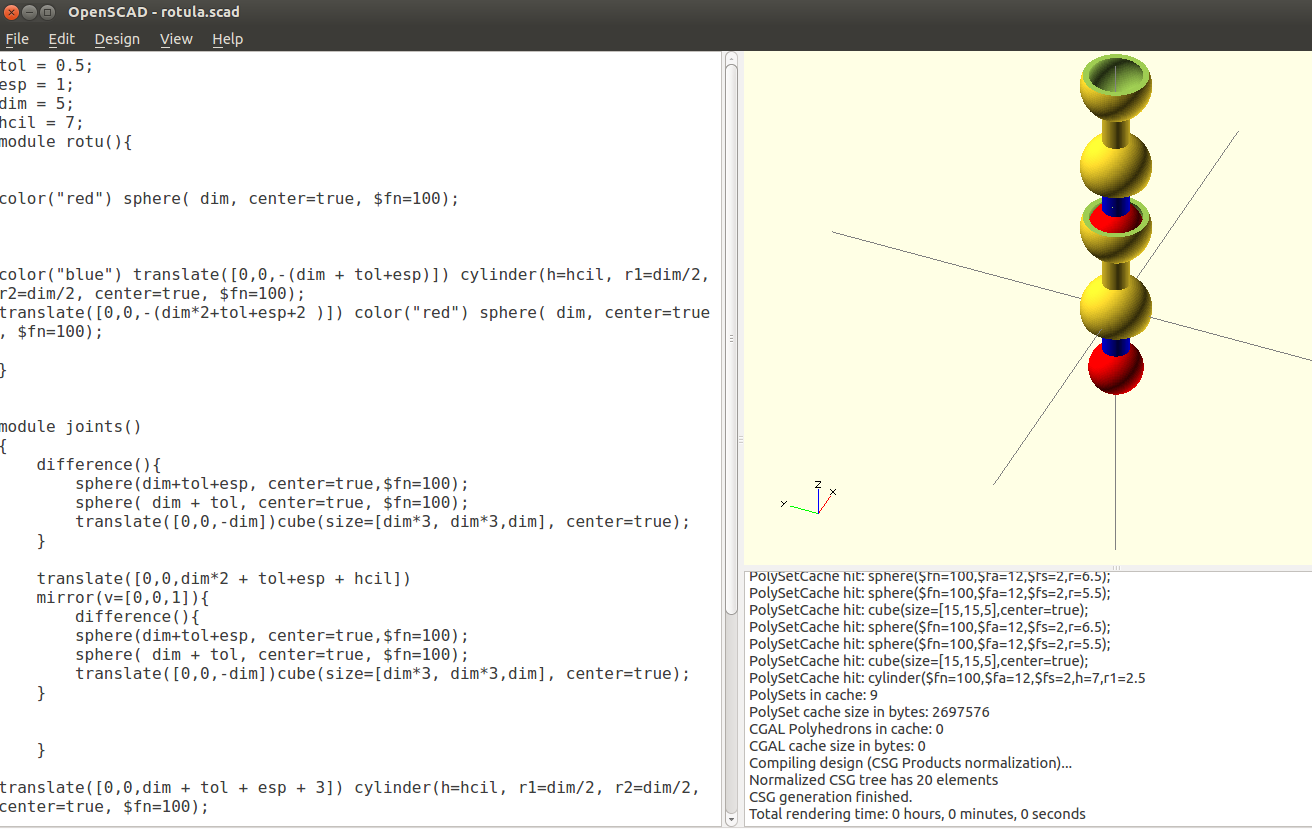Click console line "PolySet cache size in bytes: 2697576"
Screen dimensions: 1312x829
[869, 712]
